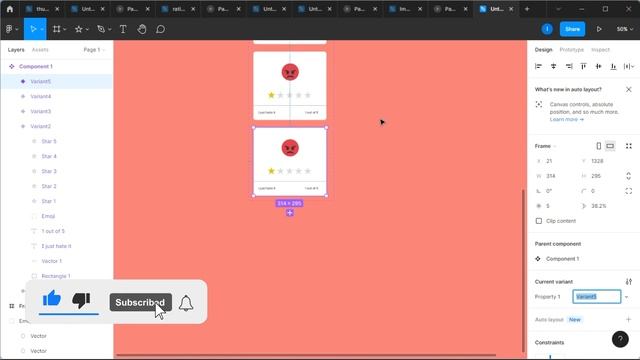
Task: Switch to the Assets tab
Action: click(40, 50)
